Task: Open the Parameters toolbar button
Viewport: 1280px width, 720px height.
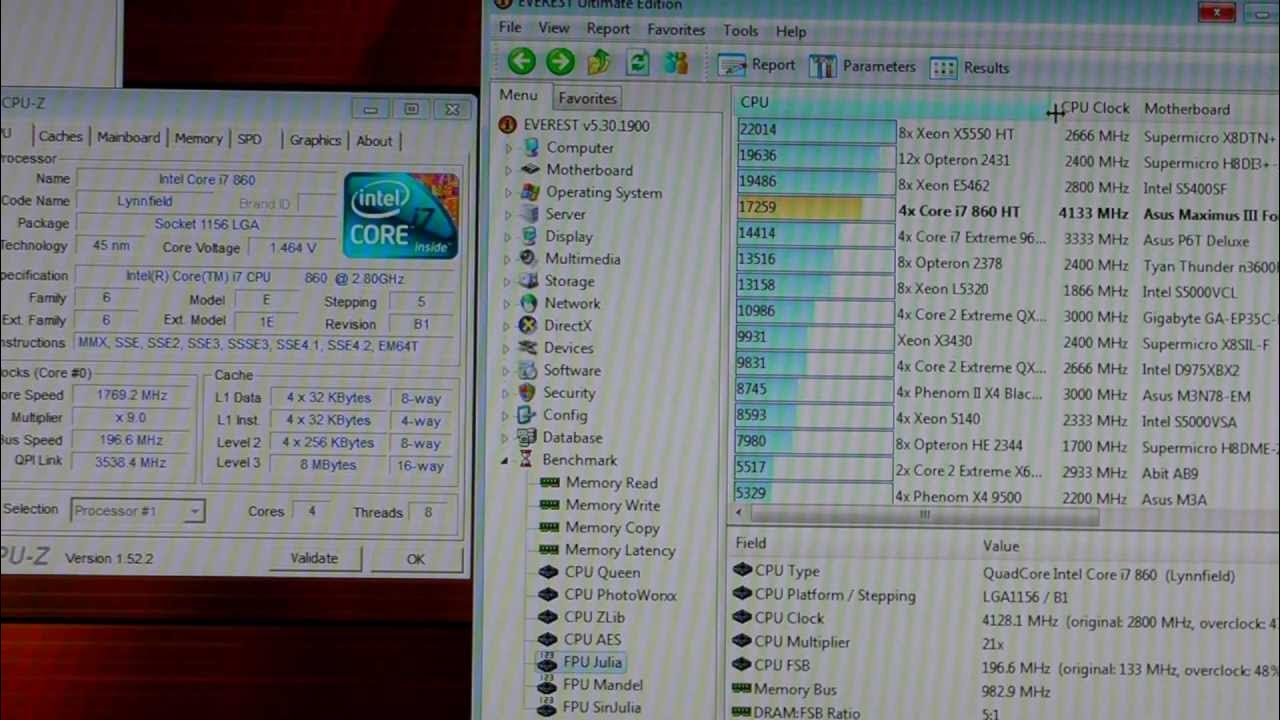Action: point(862,66)
